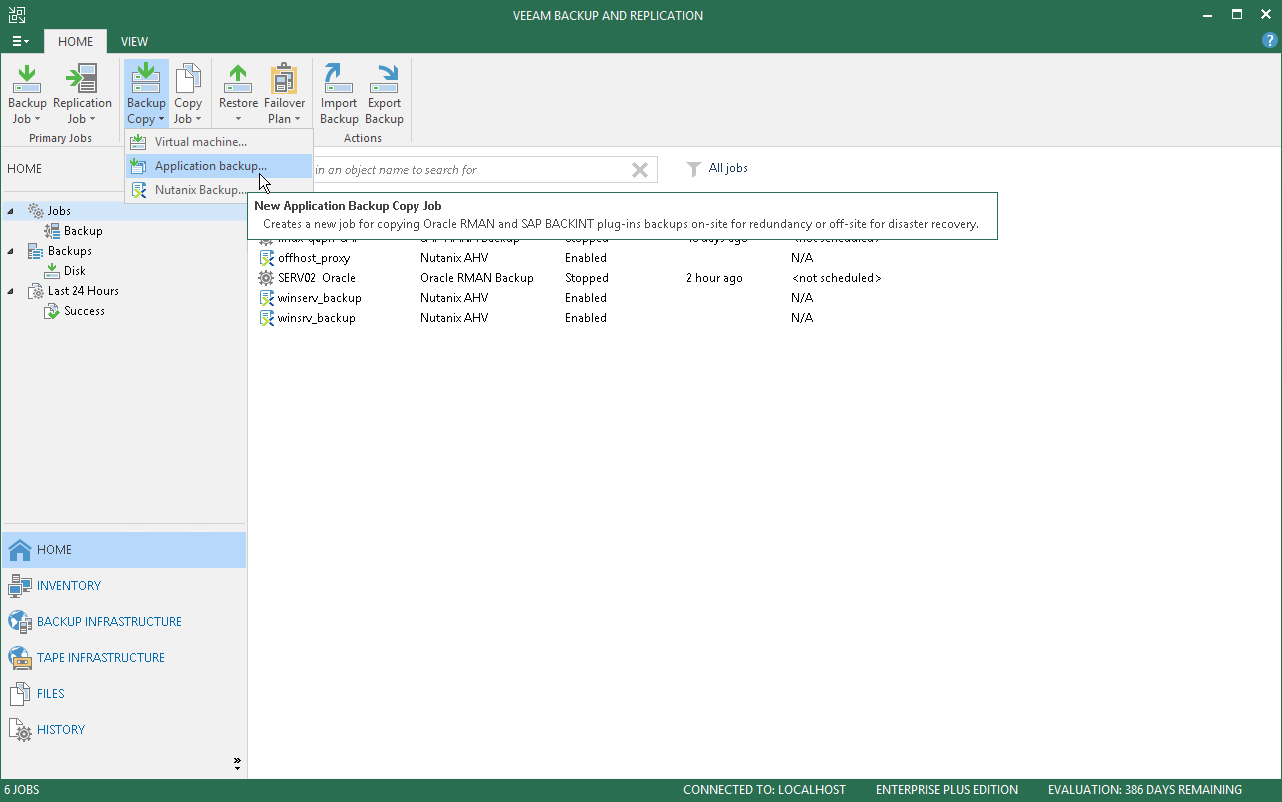Screen dimensions: 1282x802
Task: Open the Replication Job ribbon button
Action: [x=82, y=94]
